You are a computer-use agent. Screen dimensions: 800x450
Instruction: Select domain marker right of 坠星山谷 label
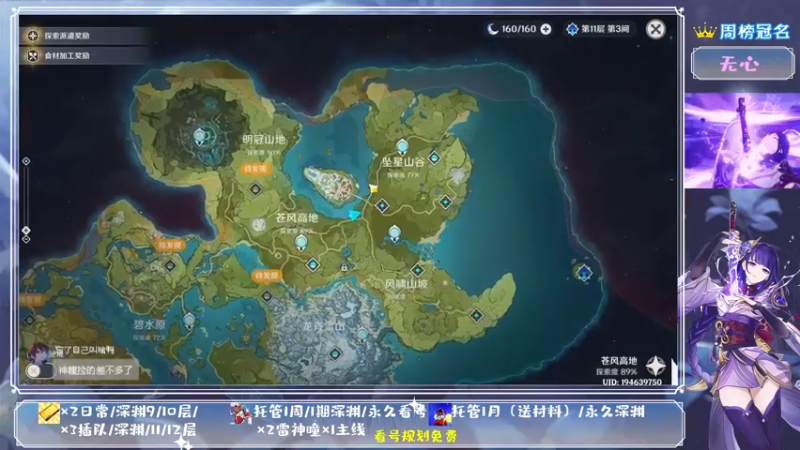[x=434, y=158]
